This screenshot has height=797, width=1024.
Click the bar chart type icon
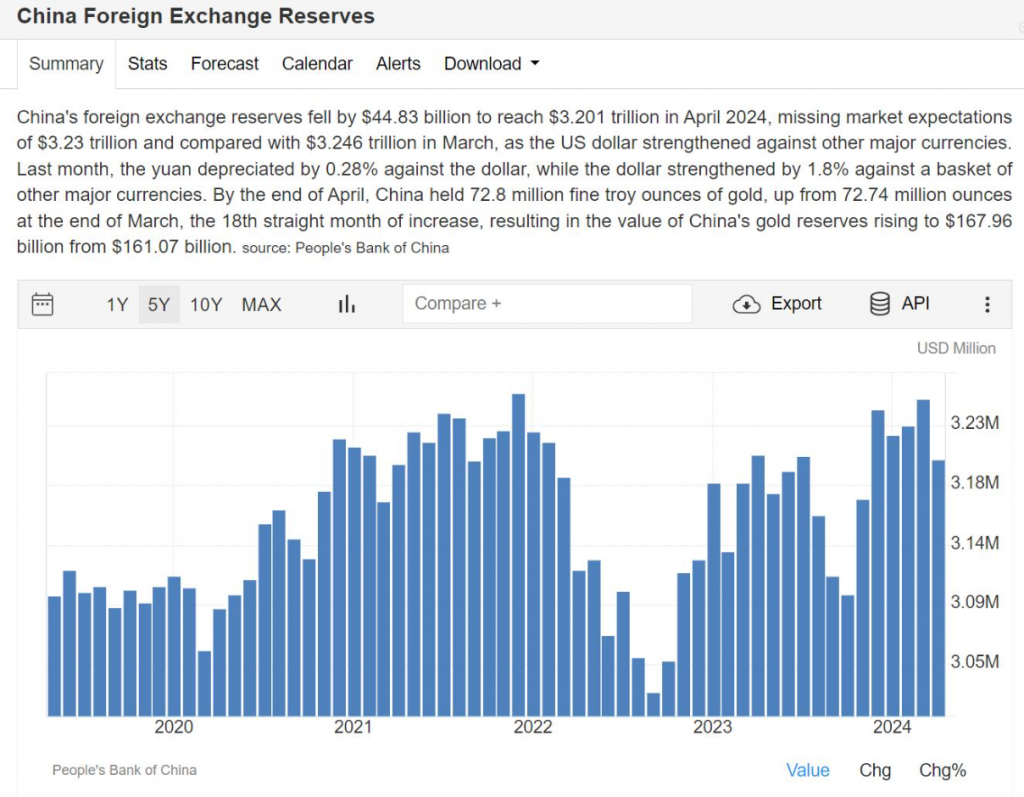tap(347, 304)
